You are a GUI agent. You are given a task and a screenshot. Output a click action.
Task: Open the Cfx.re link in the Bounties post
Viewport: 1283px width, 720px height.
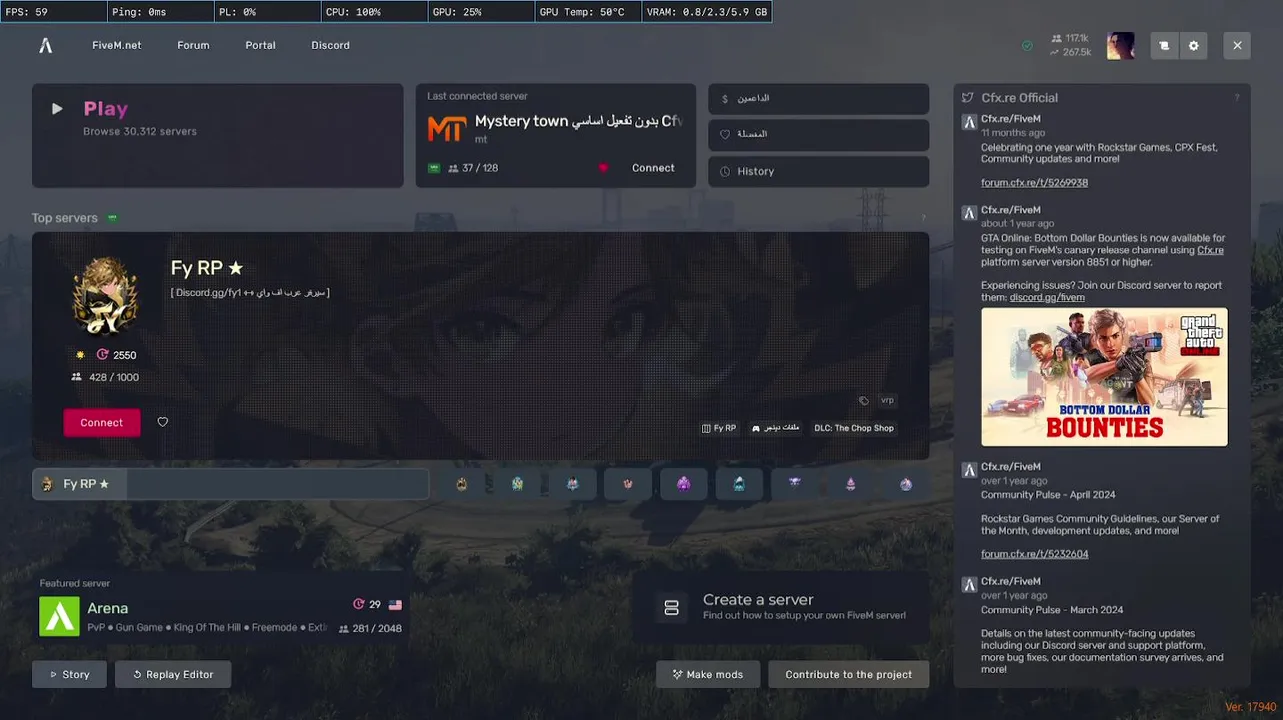[1210, 250]
